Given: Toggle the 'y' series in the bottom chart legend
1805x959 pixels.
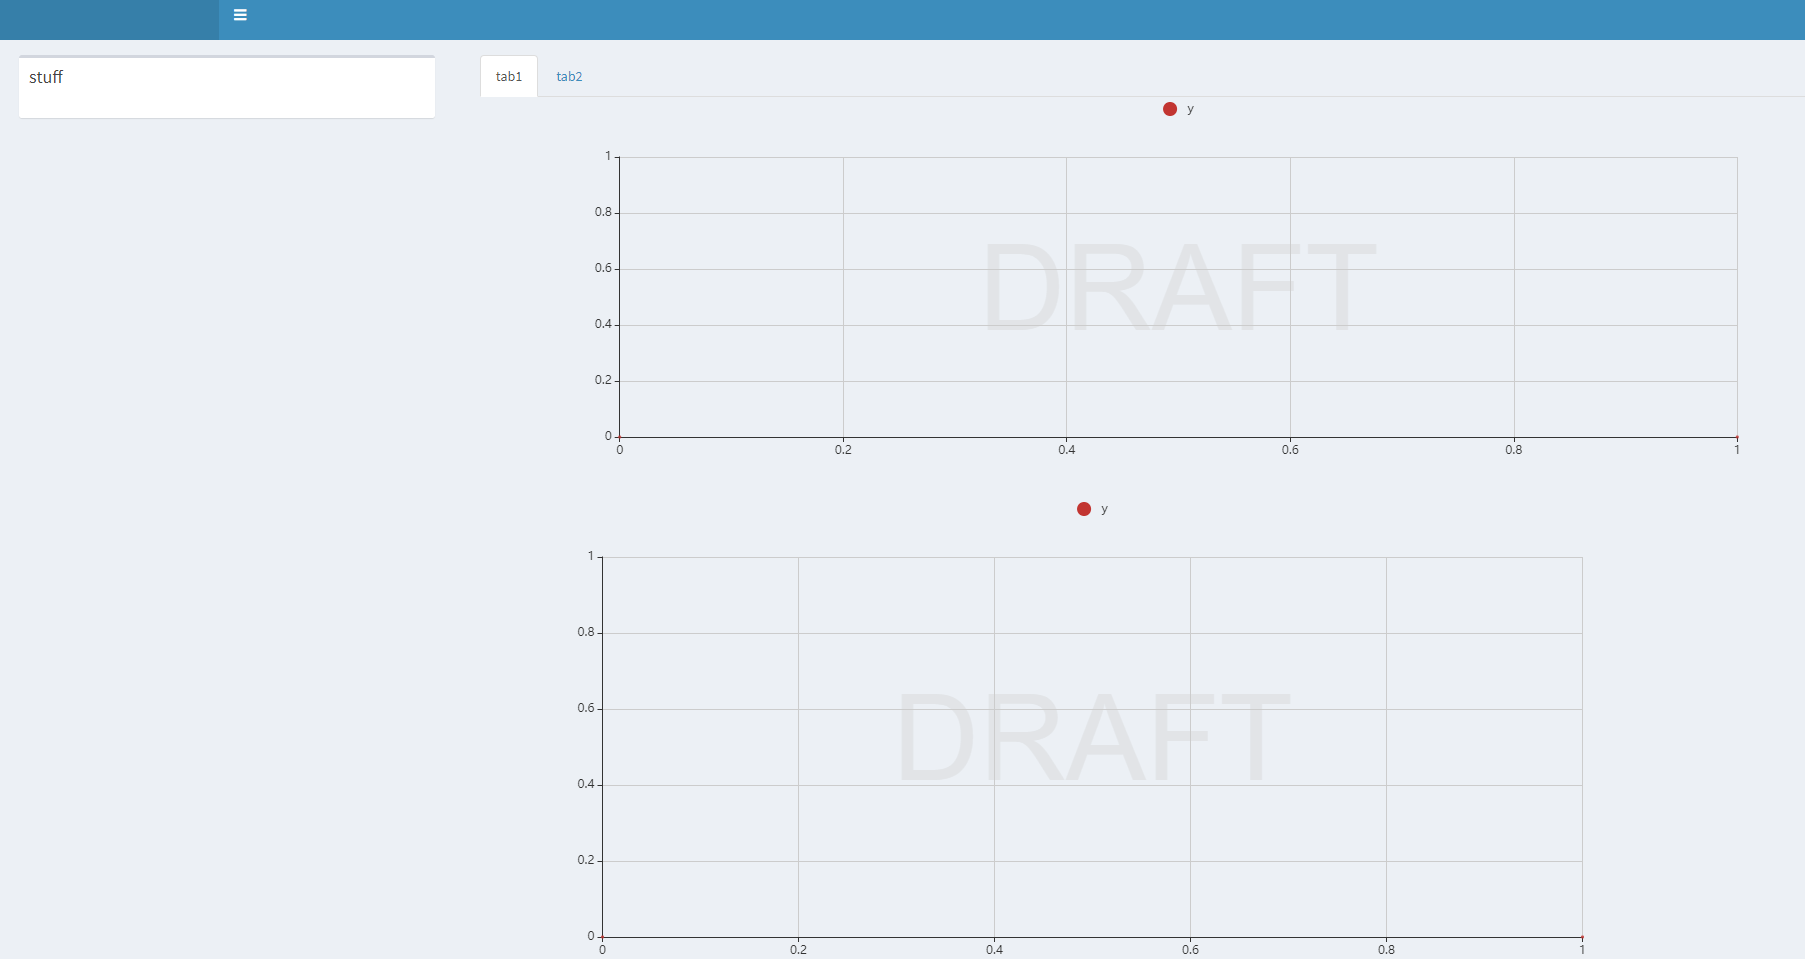Looking at the screenshot, I should pos(1104,508).
